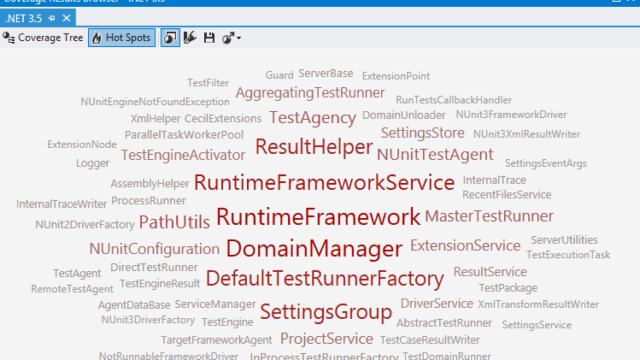
Task: Click the export coverage report icon
Action: click(228, 38)
